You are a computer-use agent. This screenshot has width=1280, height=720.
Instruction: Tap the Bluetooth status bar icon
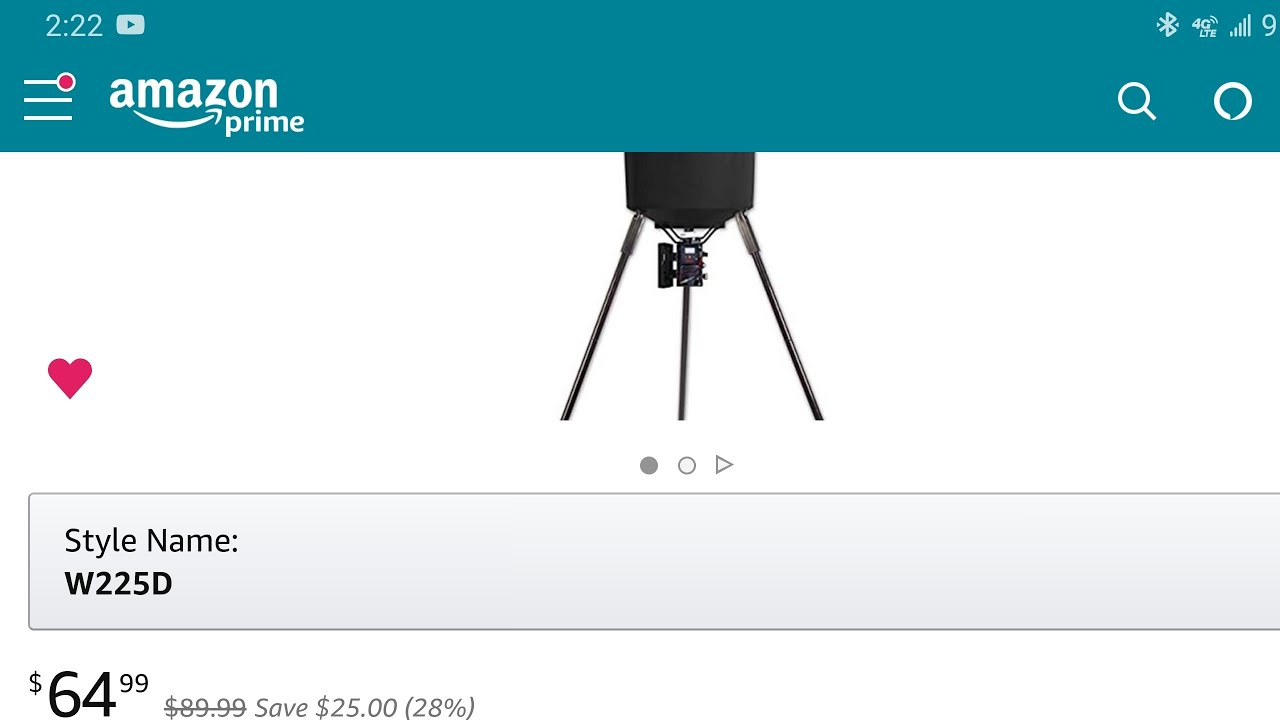(x=1167, y=25)
